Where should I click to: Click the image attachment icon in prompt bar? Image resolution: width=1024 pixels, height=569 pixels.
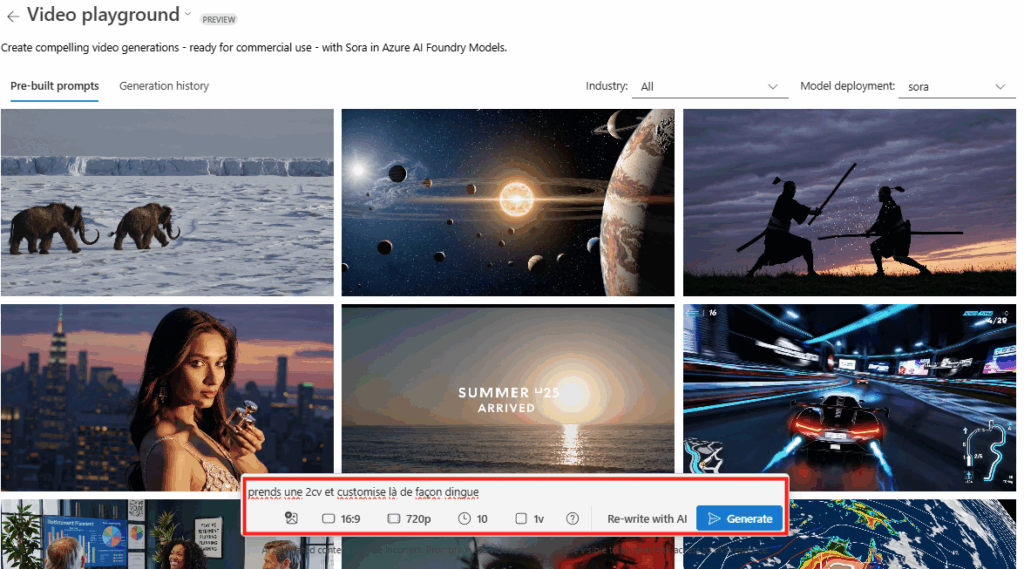291,518
